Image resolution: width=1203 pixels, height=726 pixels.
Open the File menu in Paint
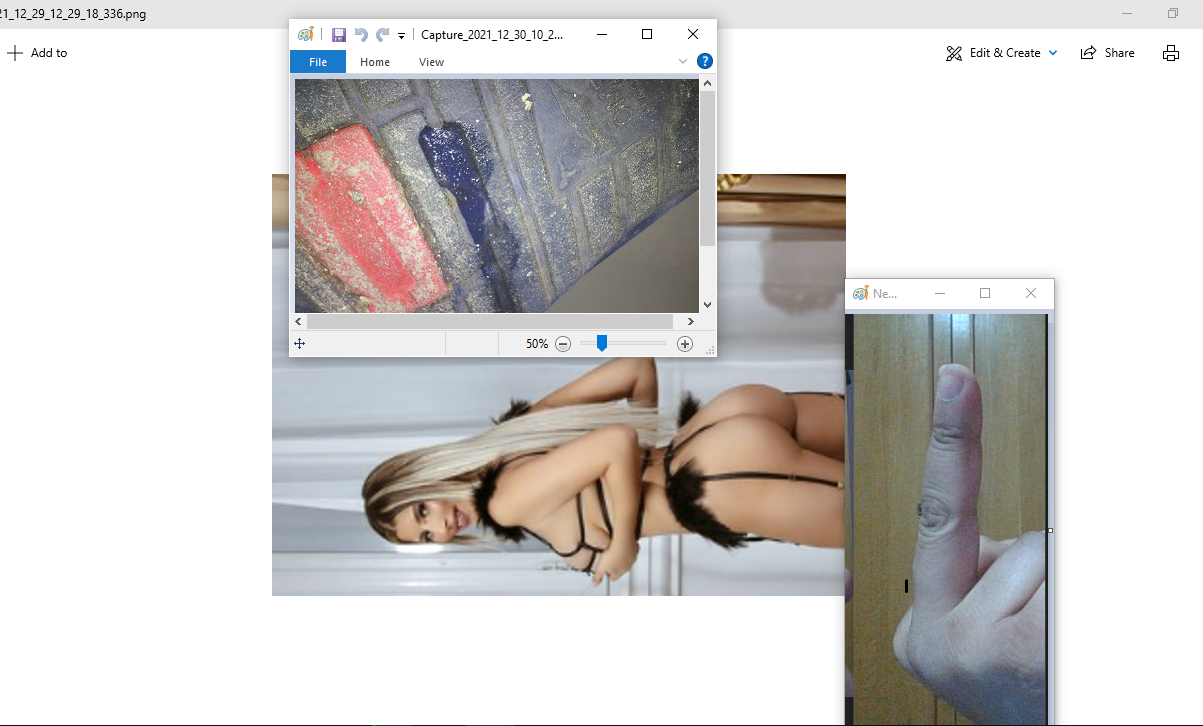coord(318,62)
